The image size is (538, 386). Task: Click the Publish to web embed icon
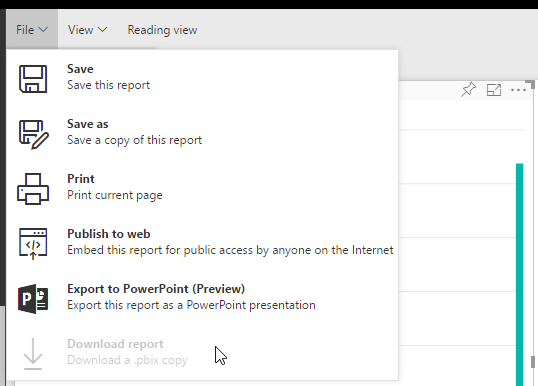click(x=33, y=244)
